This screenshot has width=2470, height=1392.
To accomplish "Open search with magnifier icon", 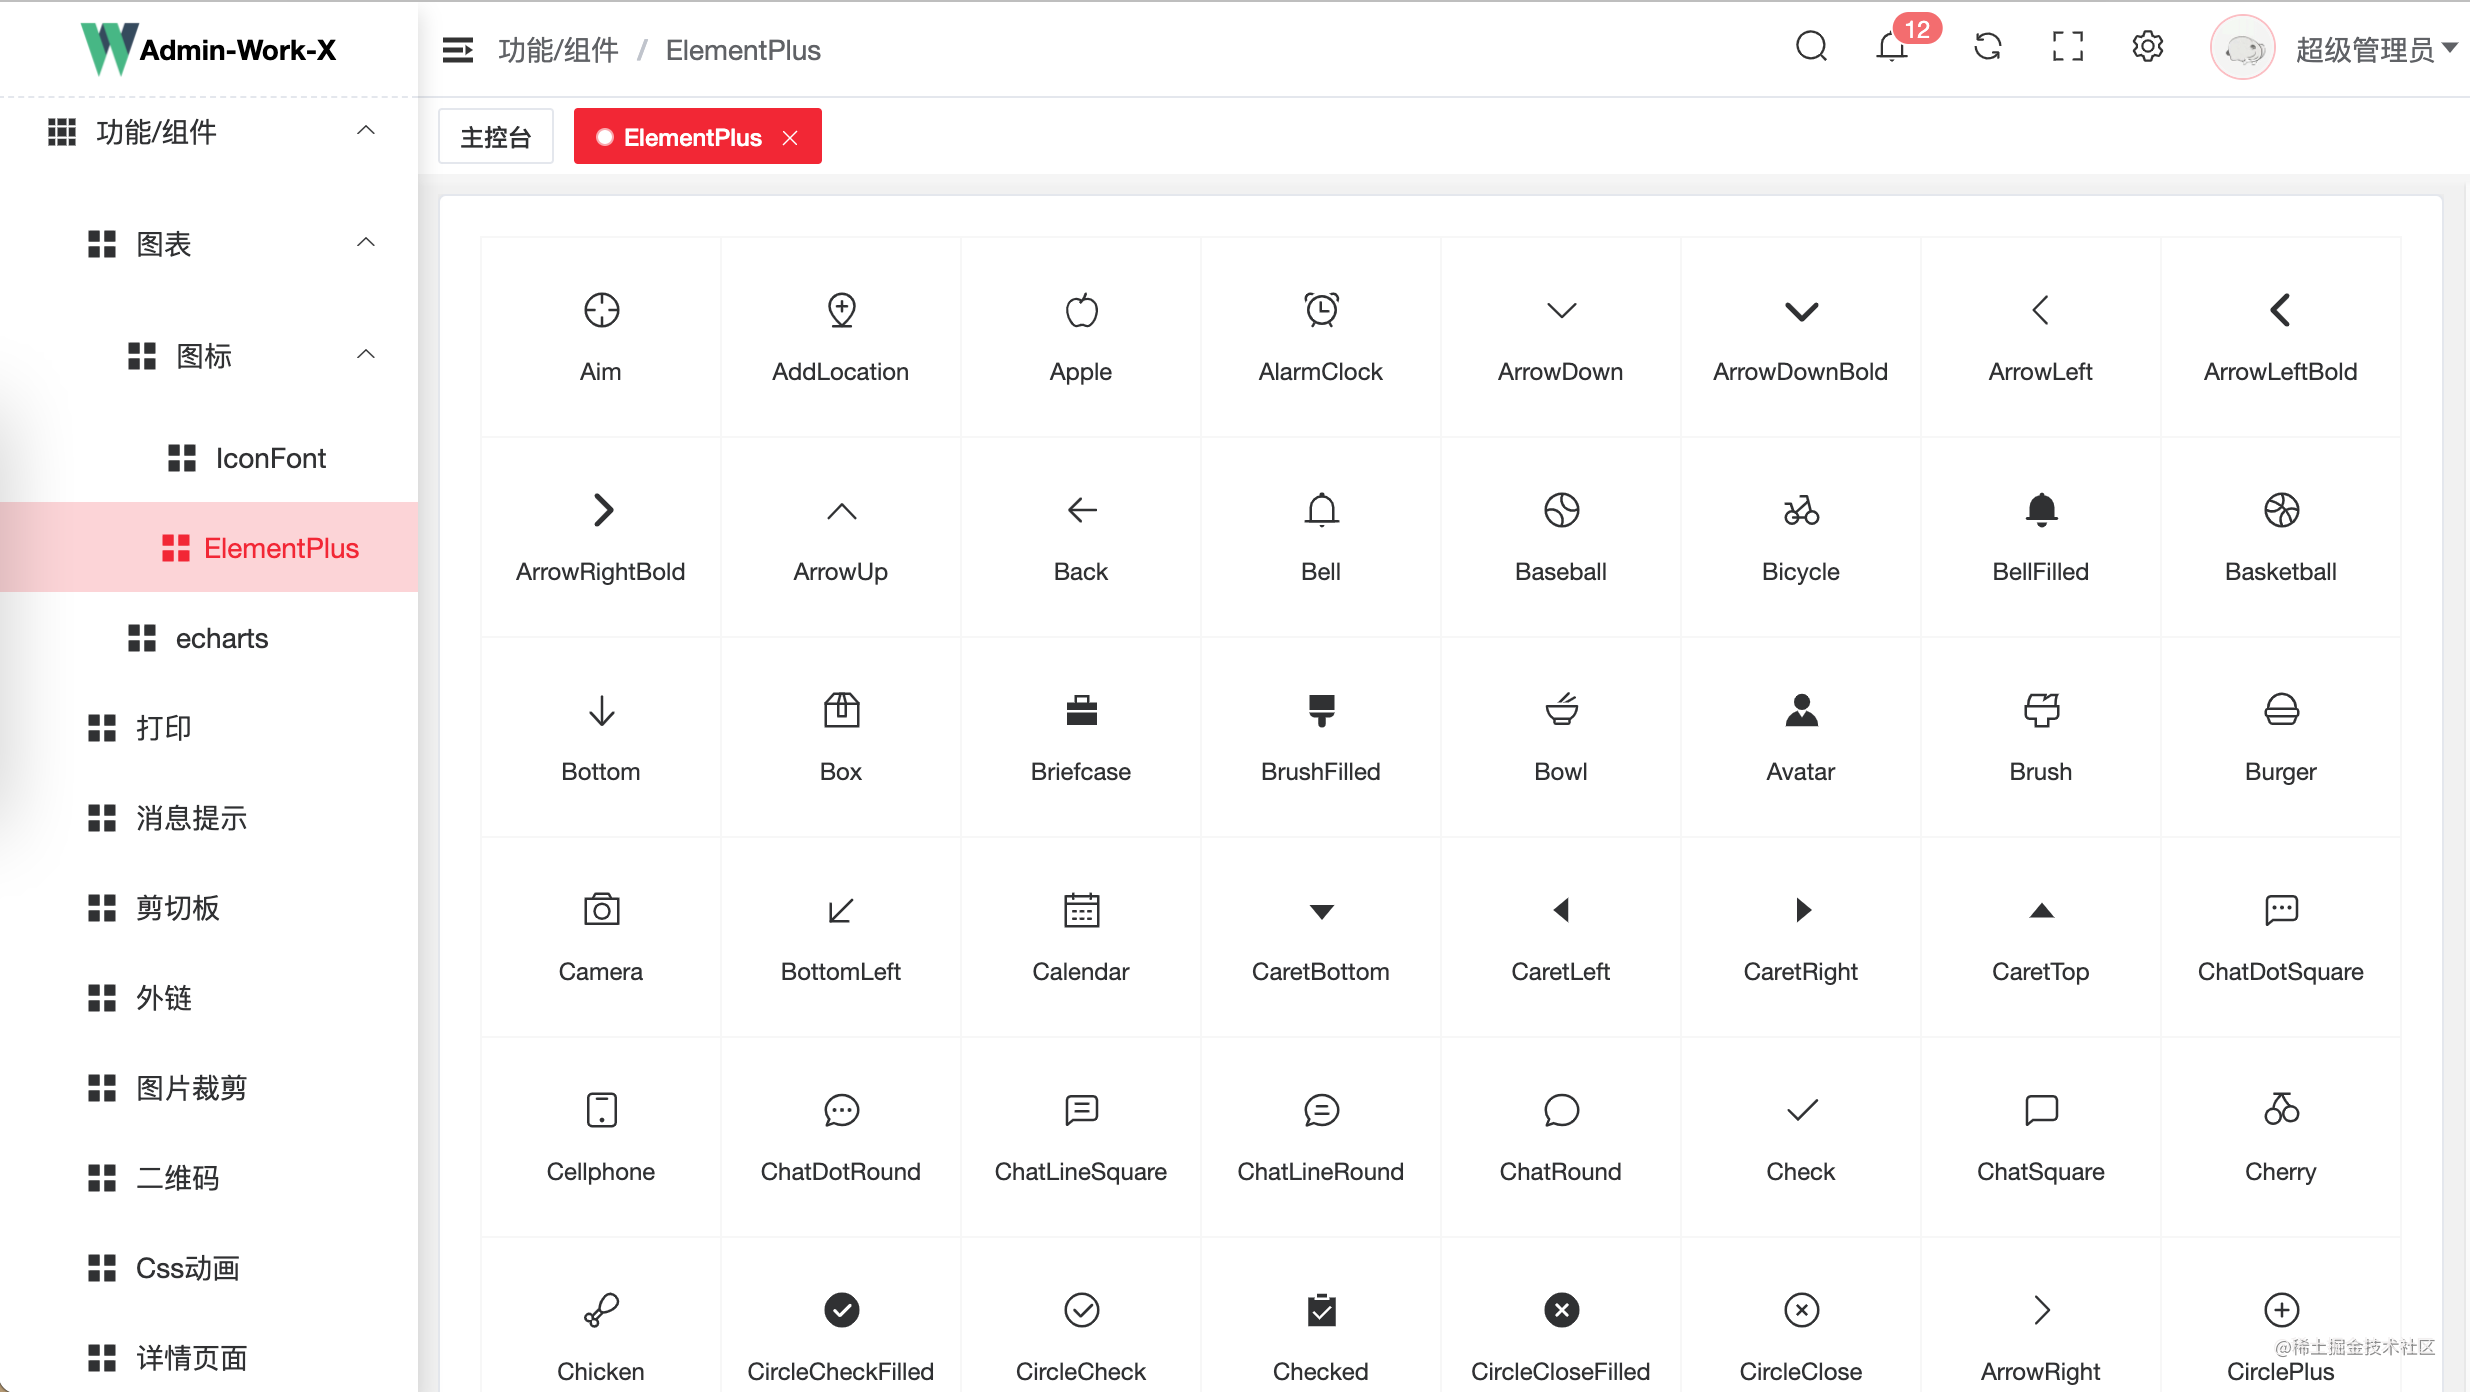I will tap(1811, 47).
